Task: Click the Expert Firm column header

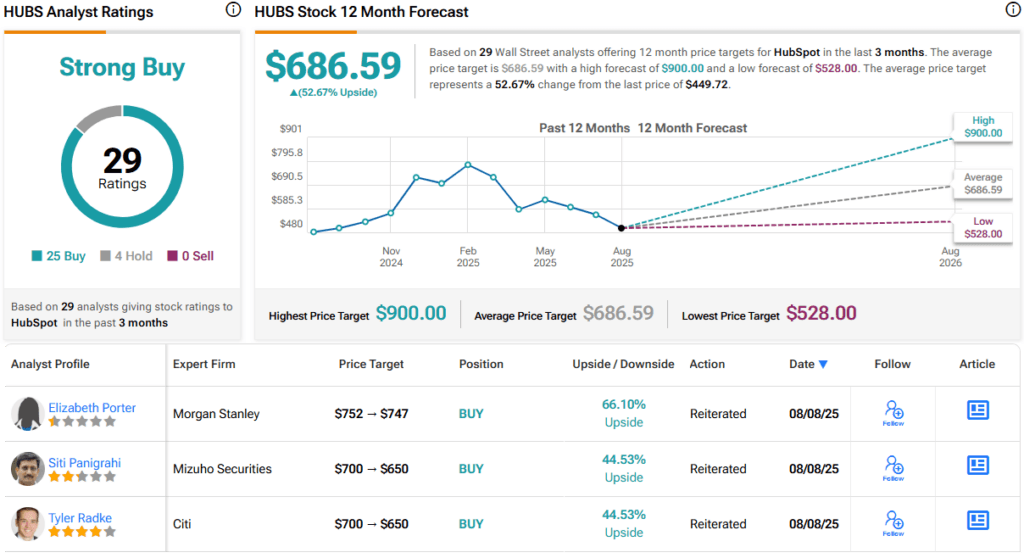Action: [x=204, y=364]
